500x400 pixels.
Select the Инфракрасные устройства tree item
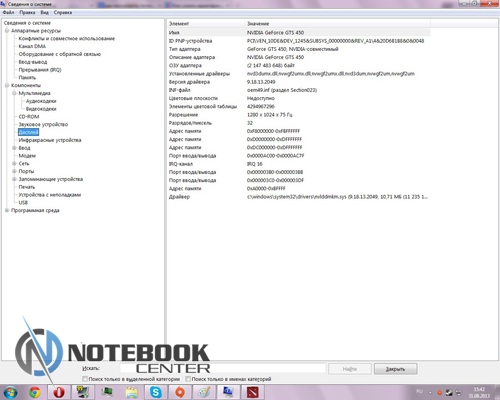pyautogui.click(x=50, y=140)
